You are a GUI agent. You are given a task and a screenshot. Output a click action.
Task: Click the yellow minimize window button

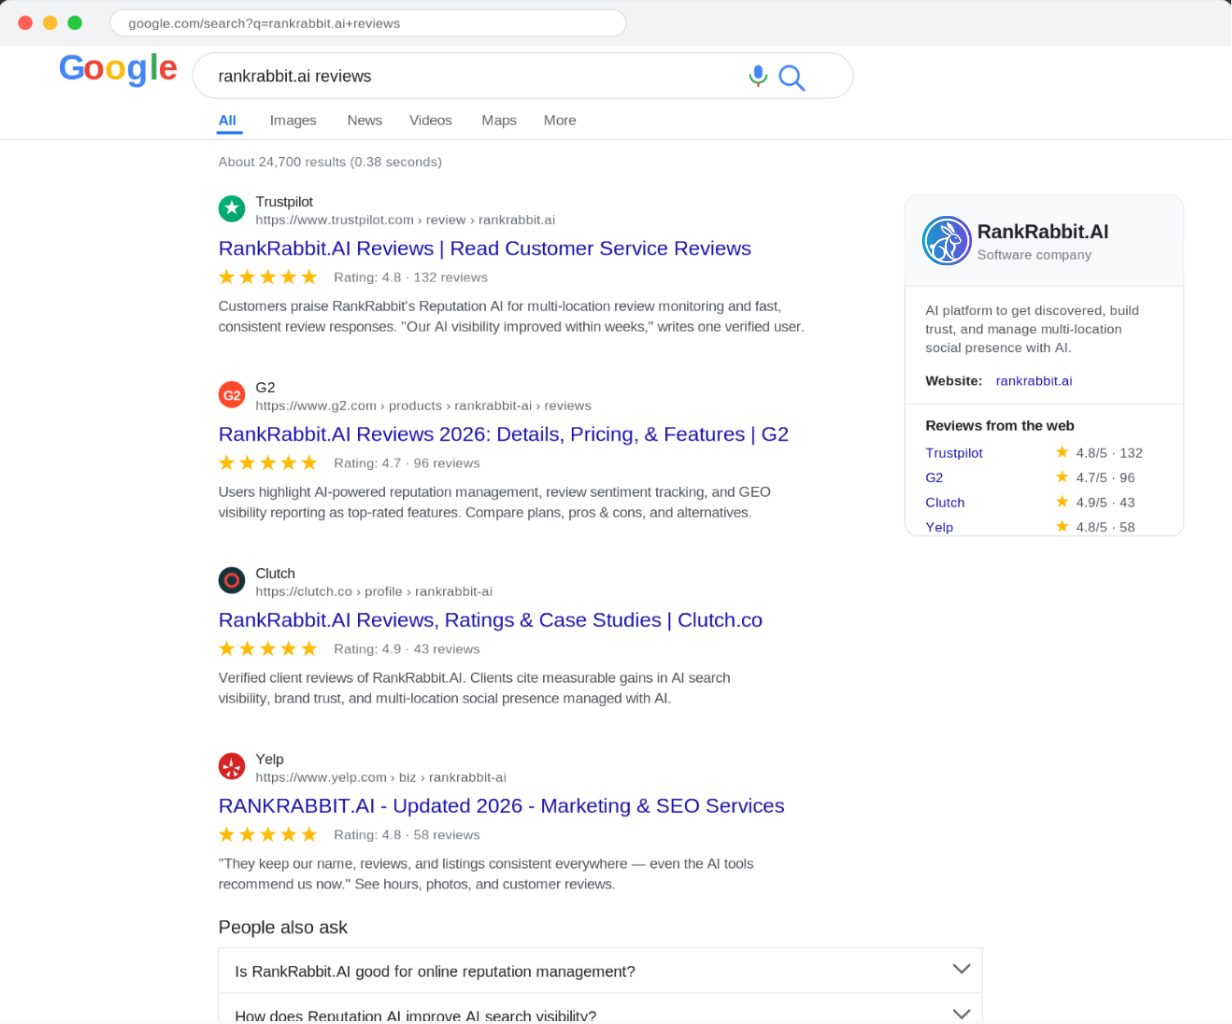50,22
